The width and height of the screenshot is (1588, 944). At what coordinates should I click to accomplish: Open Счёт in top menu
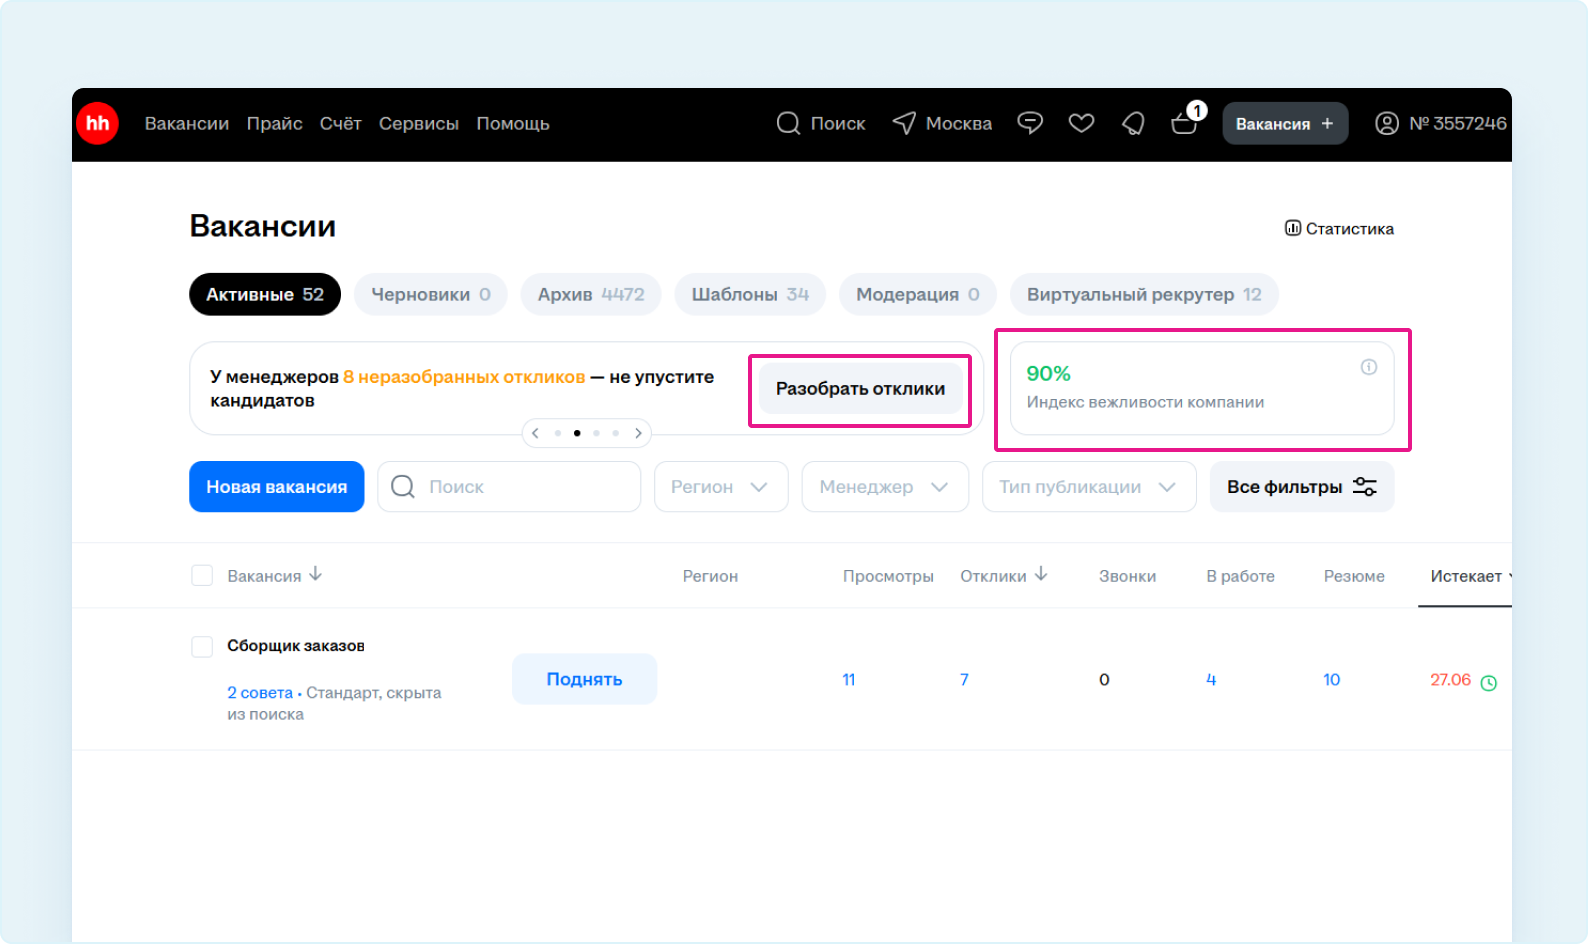point(340,124)
